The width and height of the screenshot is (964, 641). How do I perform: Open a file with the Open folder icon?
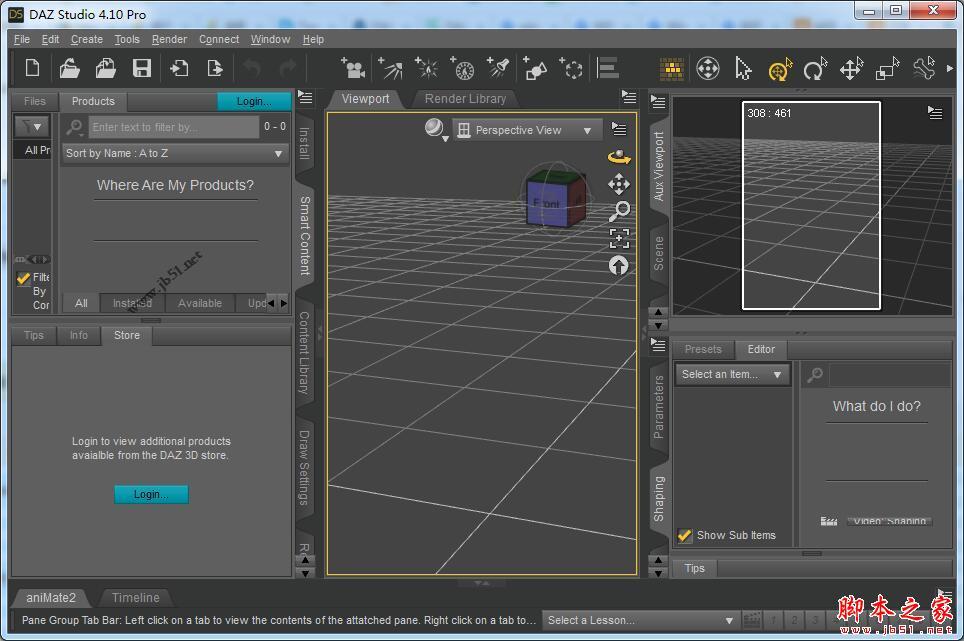pyautogui.click(x=69, y=68)
